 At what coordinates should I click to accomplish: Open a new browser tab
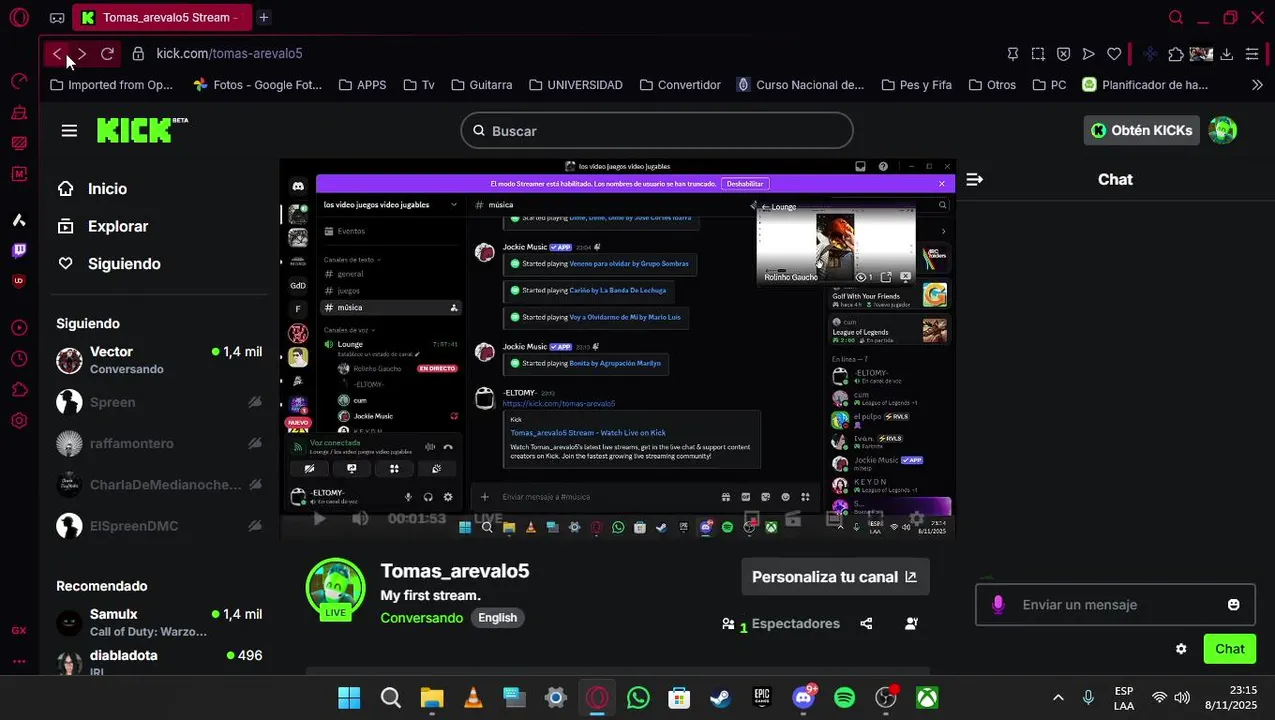pos(263,18)
